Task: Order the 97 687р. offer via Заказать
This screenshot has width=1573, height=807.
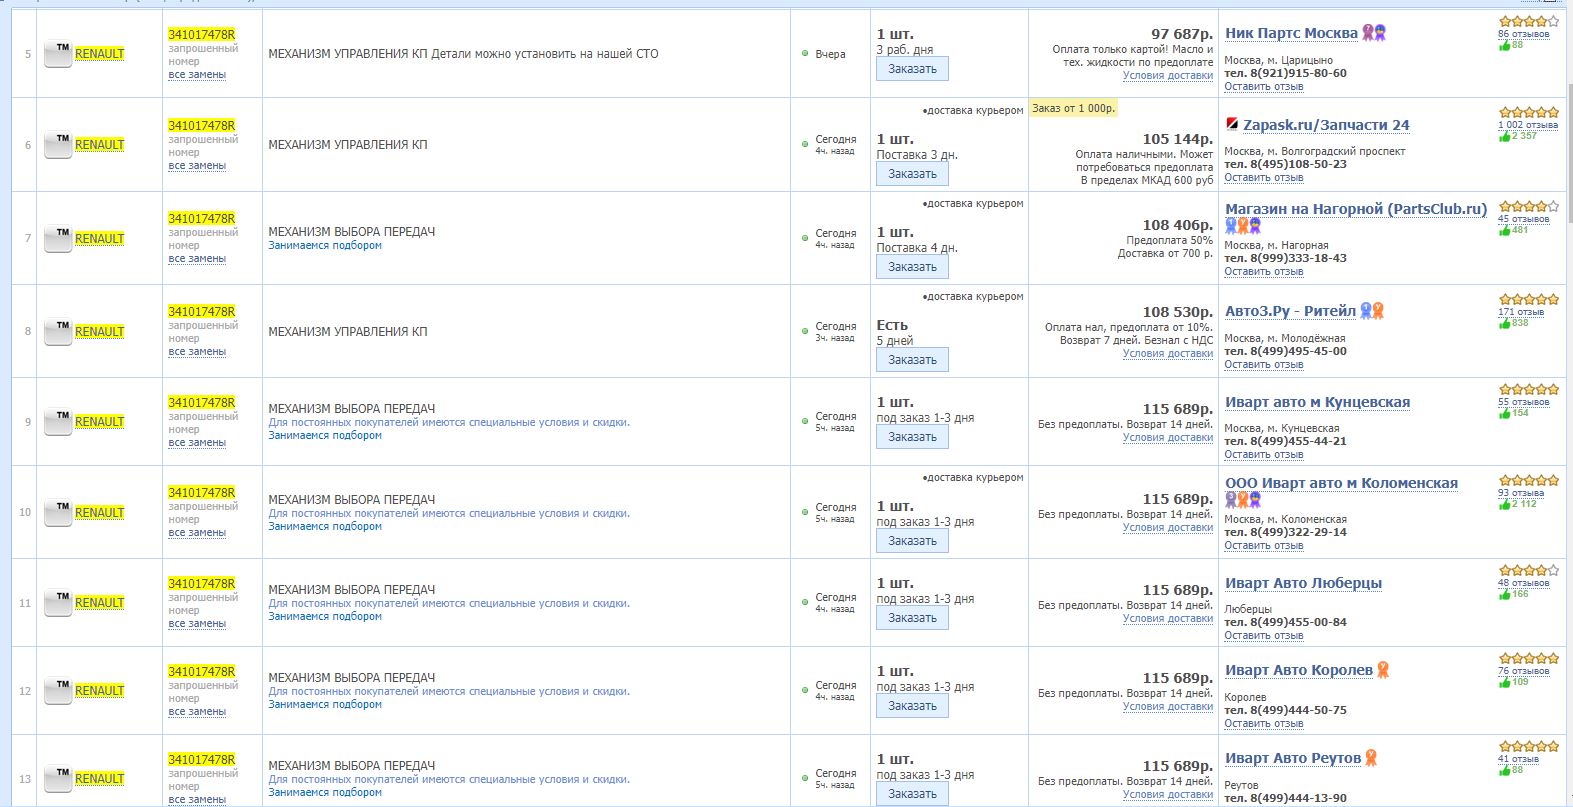Action: click(x=912, y=69)
